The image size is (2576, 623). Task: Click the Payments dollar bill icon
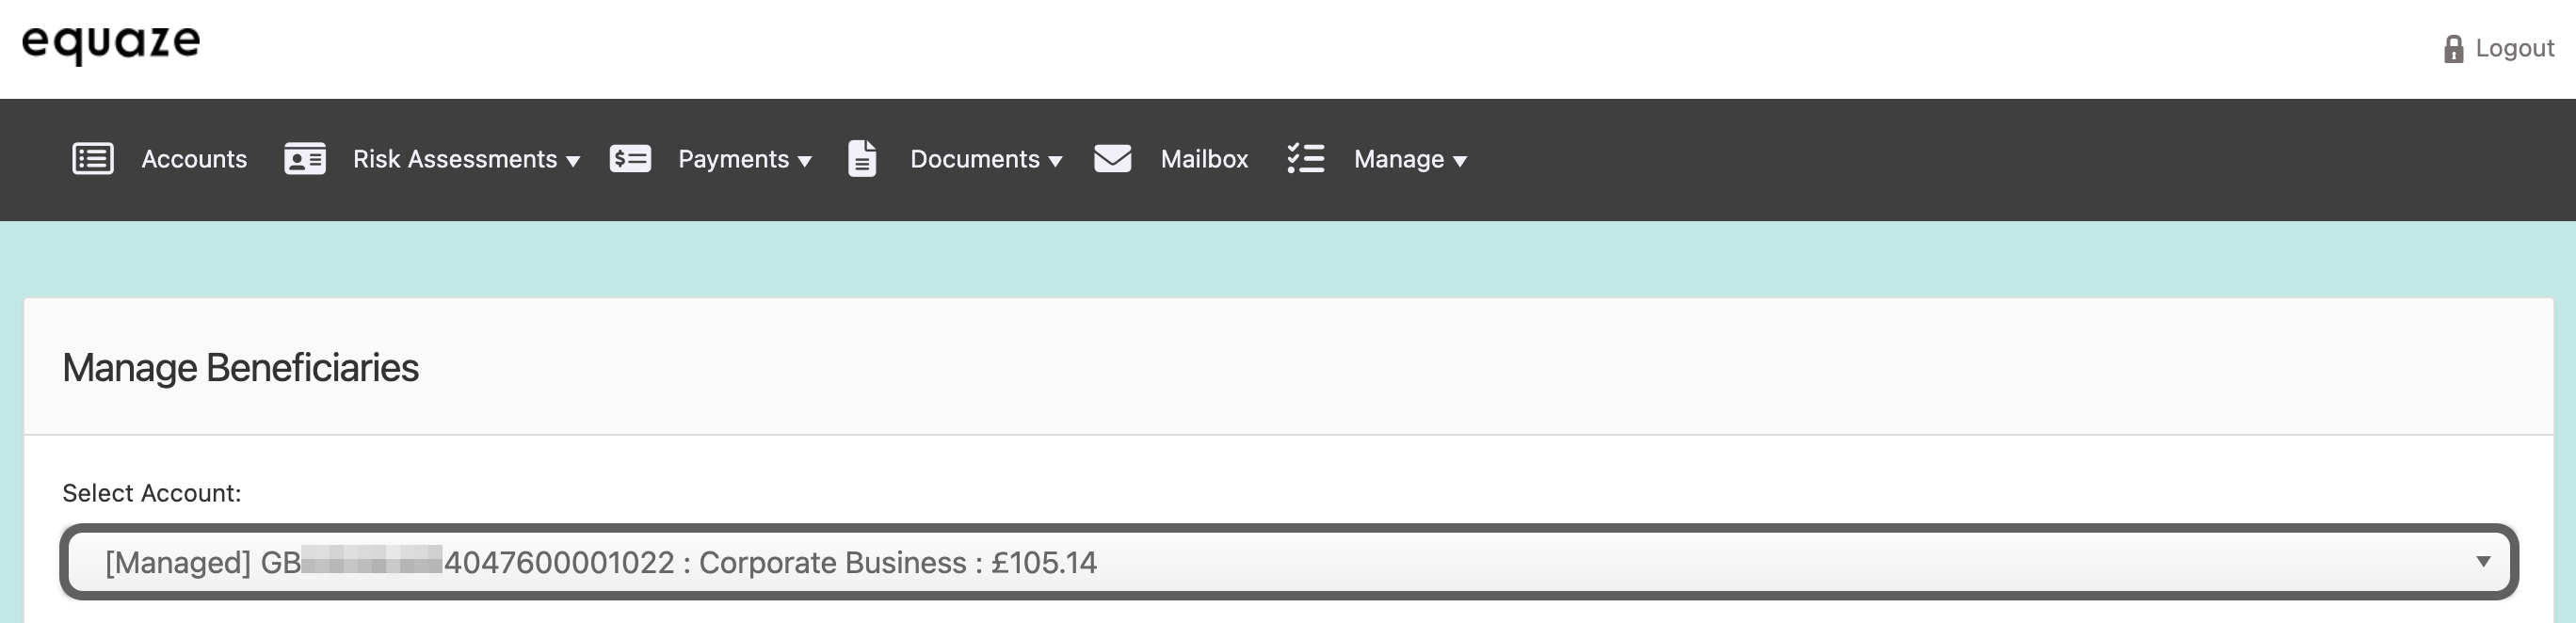coord(630,159)
